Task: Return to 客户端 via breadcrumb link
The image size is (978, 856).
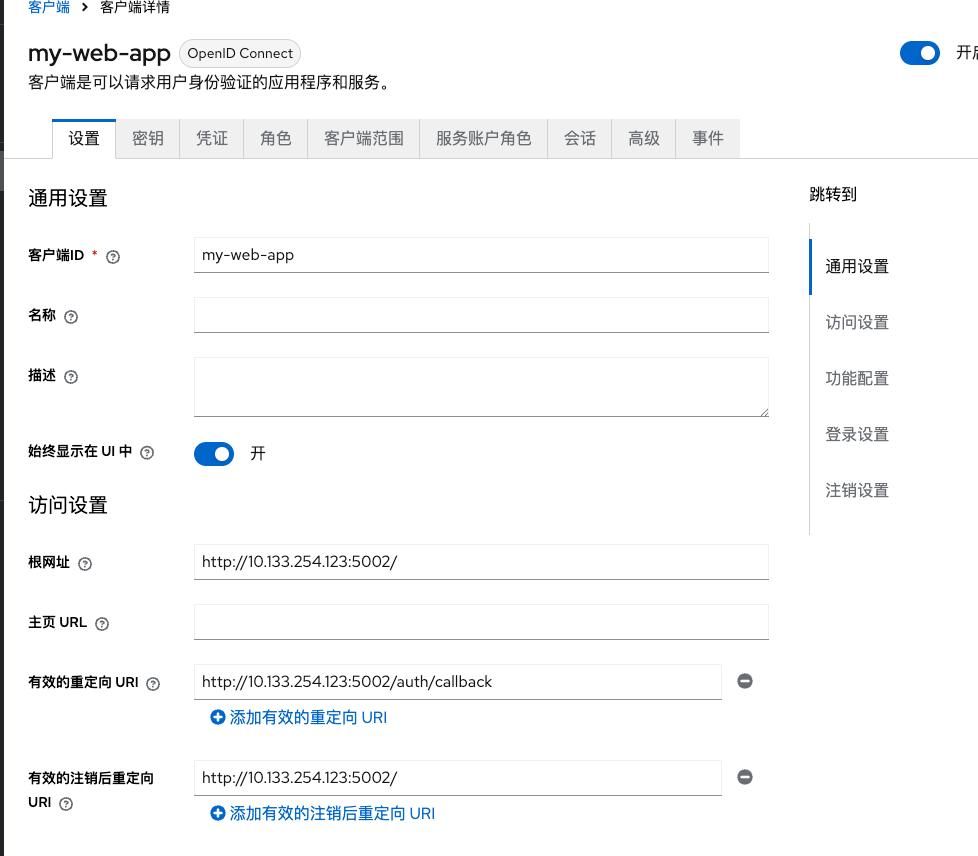Action: click(49, 7)
